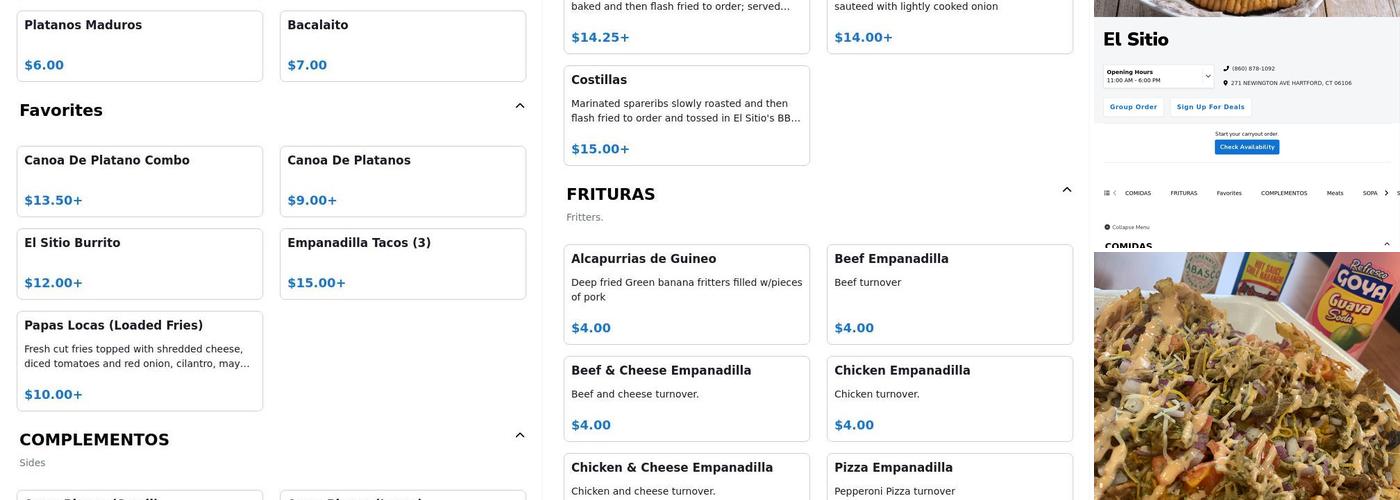1400x500 pixels.
Task: Click the right arrow of the category bar
Action: click(x=1386, y=193)
